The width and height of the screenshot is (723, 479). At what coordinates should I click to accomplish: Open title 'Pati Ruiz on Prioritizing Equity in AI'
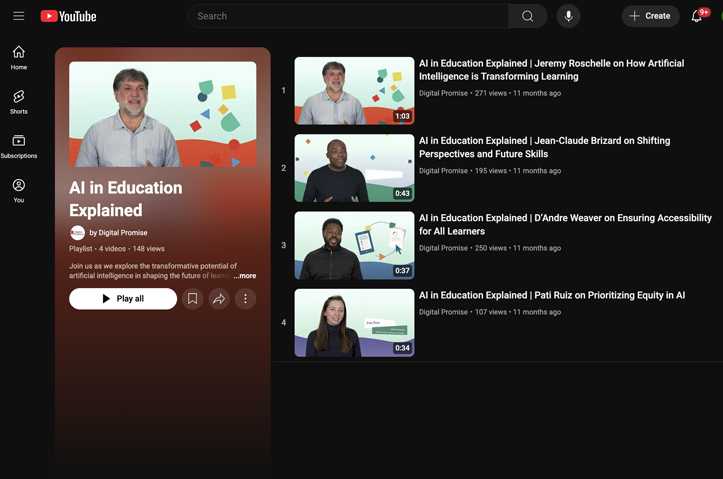pos(552,295)
